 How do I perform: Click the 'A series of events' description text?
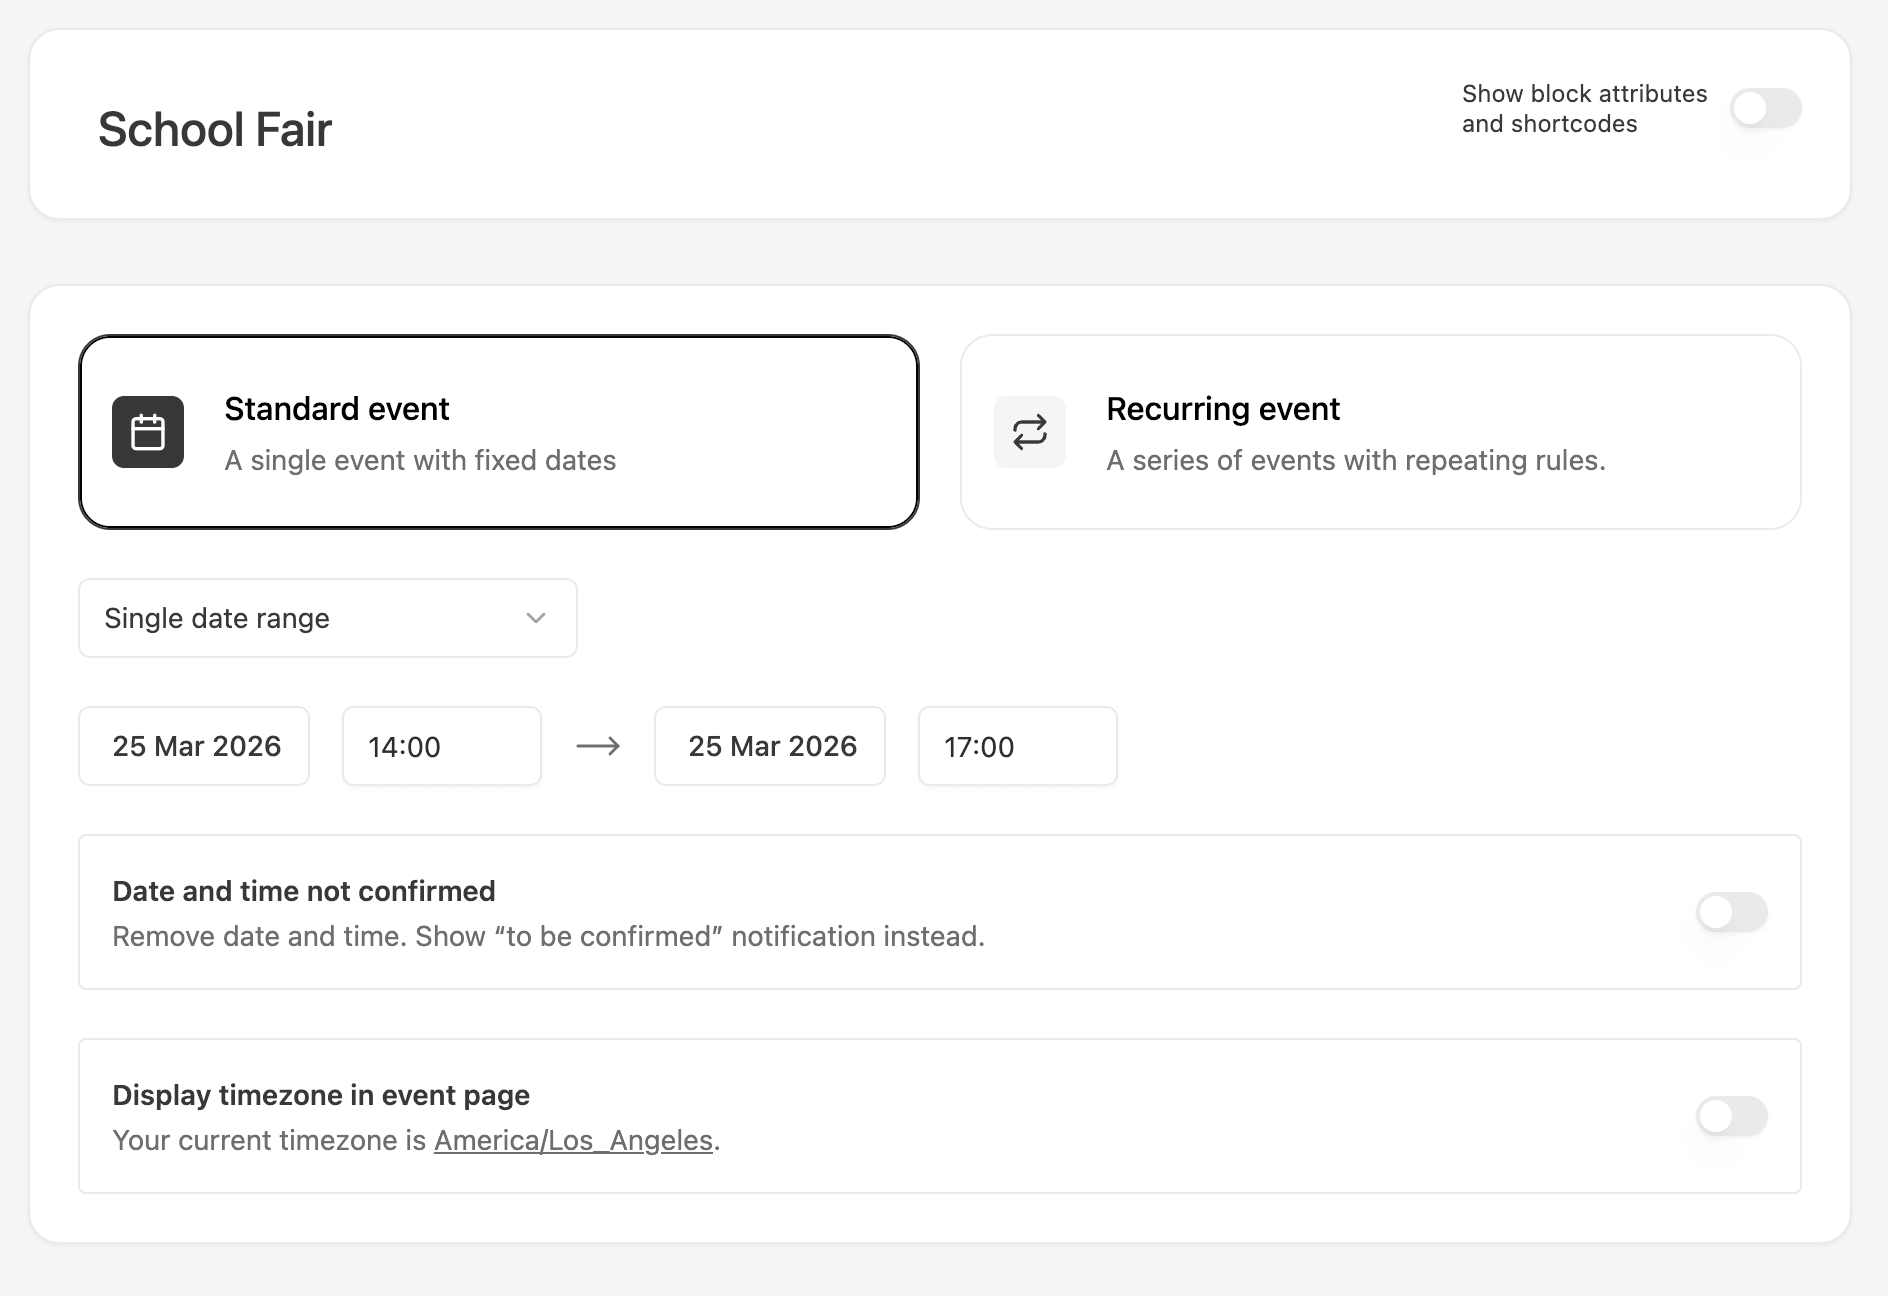[1355, 460]
